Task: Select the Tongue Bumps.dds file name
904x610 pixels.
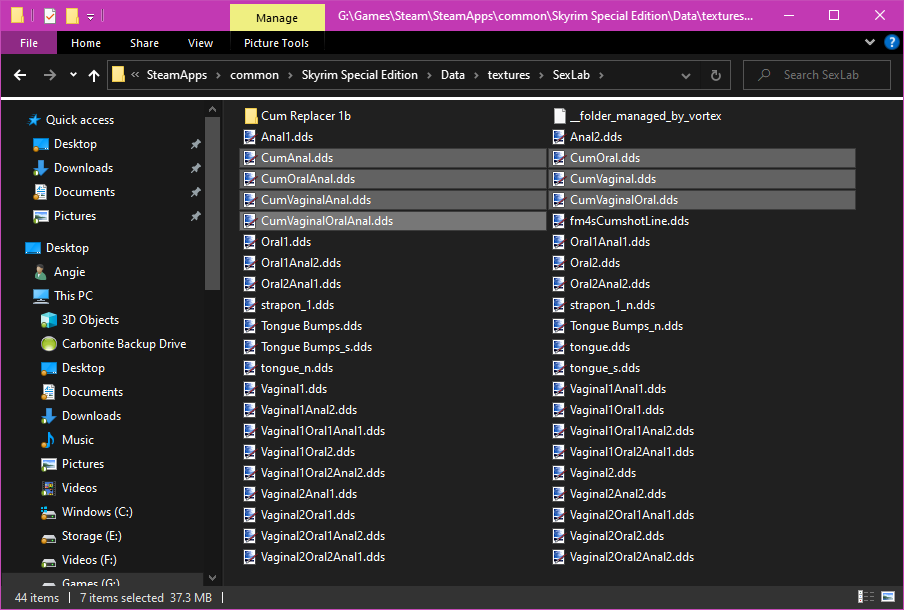Action: (311, 326)
